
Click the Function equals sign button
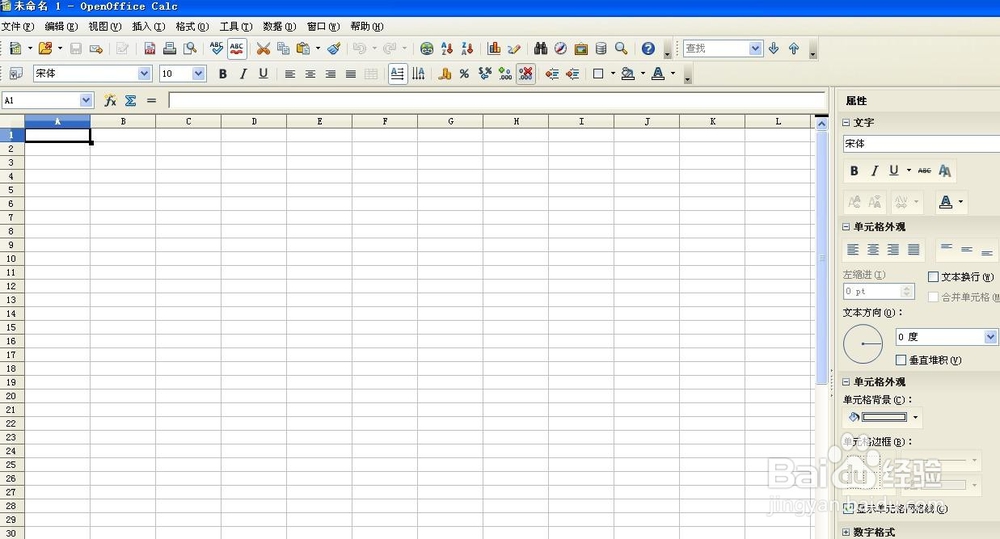coord(151,100)
